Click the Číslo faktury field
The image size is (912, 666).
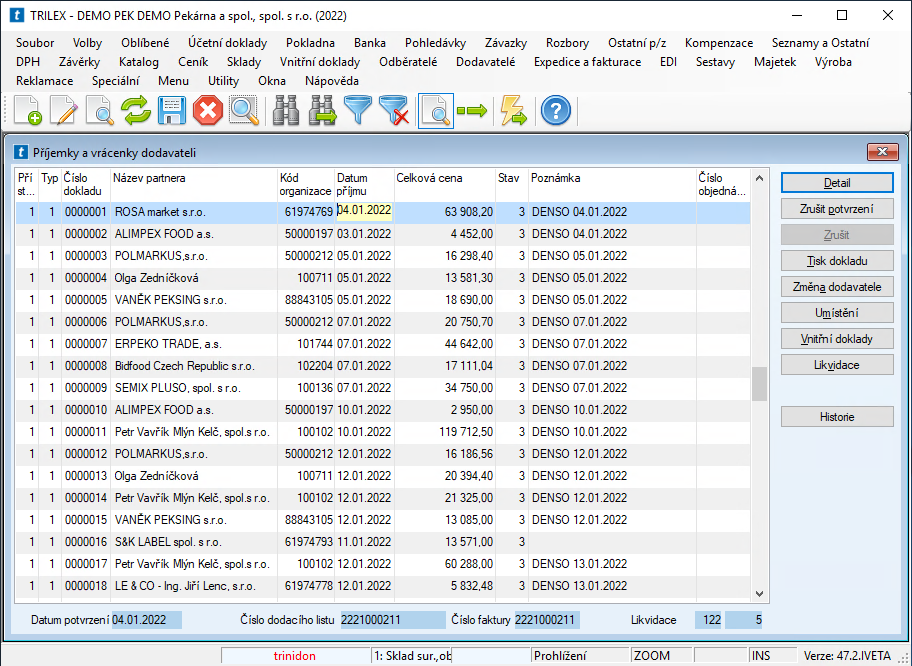547,620
